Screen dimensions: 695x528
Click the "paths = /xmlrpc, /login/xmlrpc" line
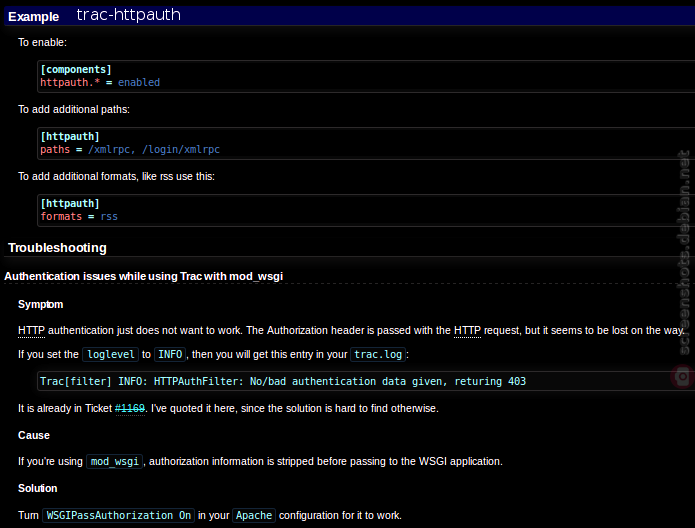130,149
